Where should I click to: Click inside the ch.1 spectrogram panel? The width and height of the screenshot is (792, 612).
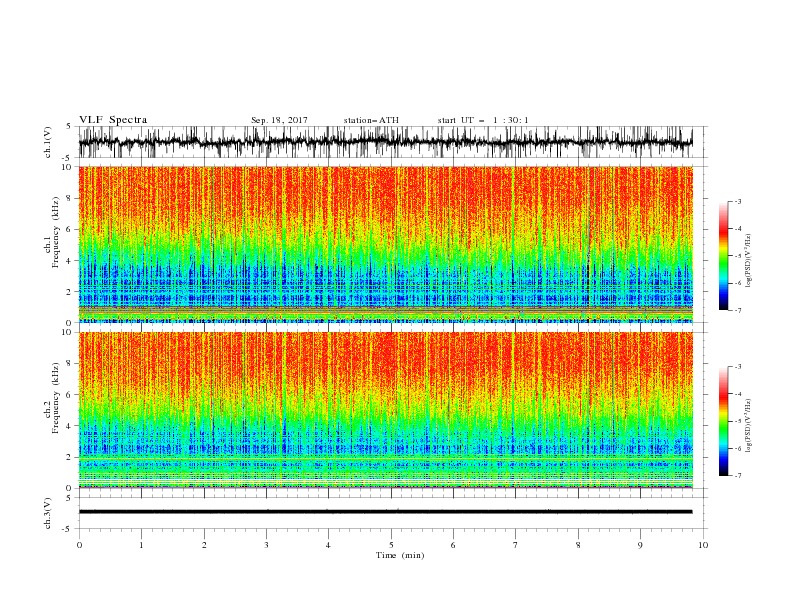tap(385, 244)
